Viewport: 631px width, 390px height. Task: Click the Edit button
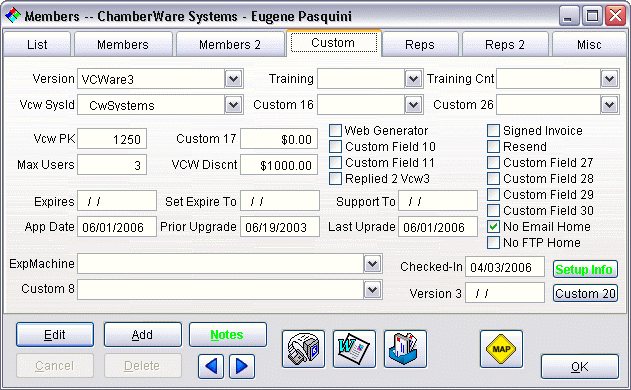(55, 334)
